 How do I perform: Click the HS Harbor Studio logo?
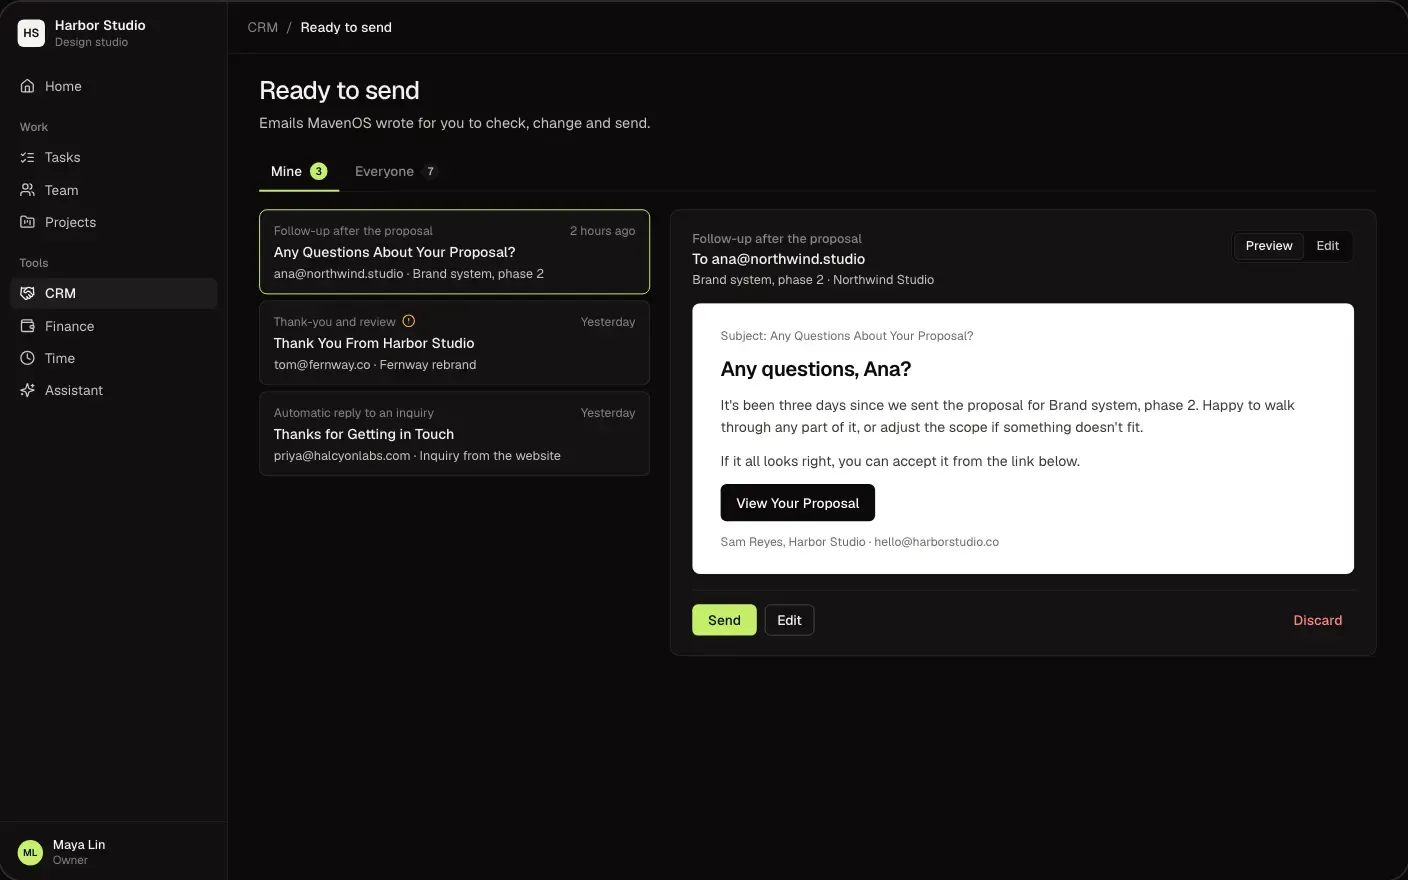point(31,33)
